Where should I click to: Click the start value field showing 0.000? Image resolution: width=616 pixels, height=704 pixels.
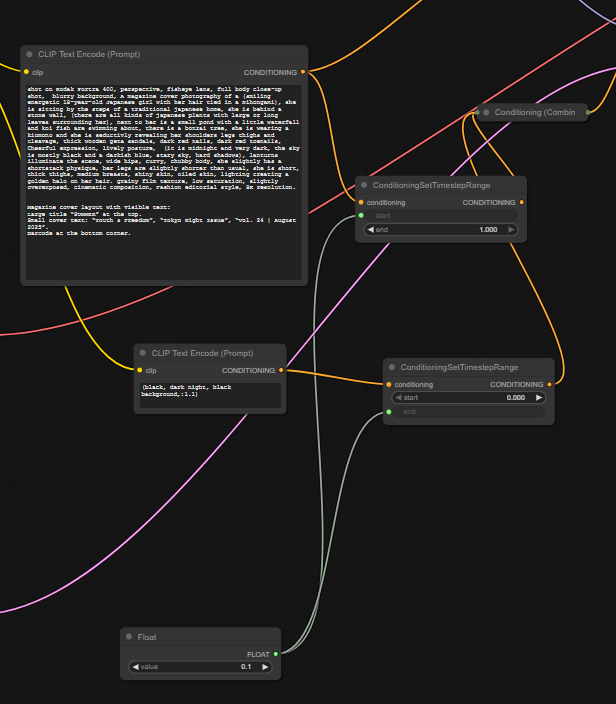[469, 397]
